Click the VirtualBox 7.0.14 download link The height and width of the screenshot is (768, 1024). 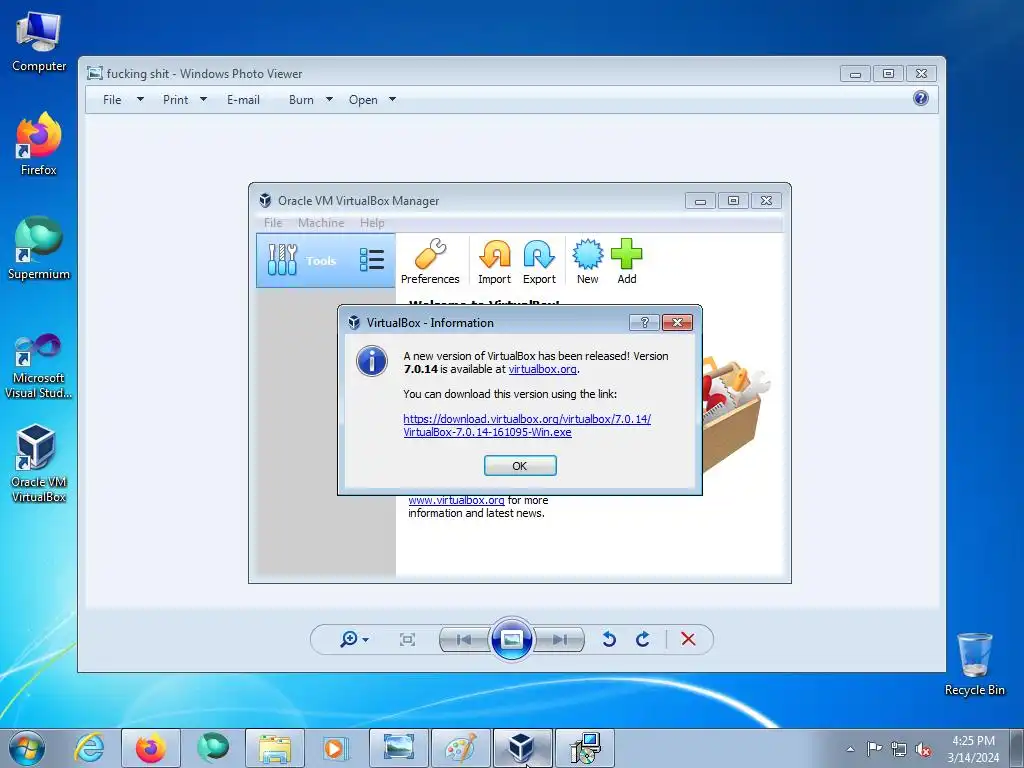click(x=527, y=426)
